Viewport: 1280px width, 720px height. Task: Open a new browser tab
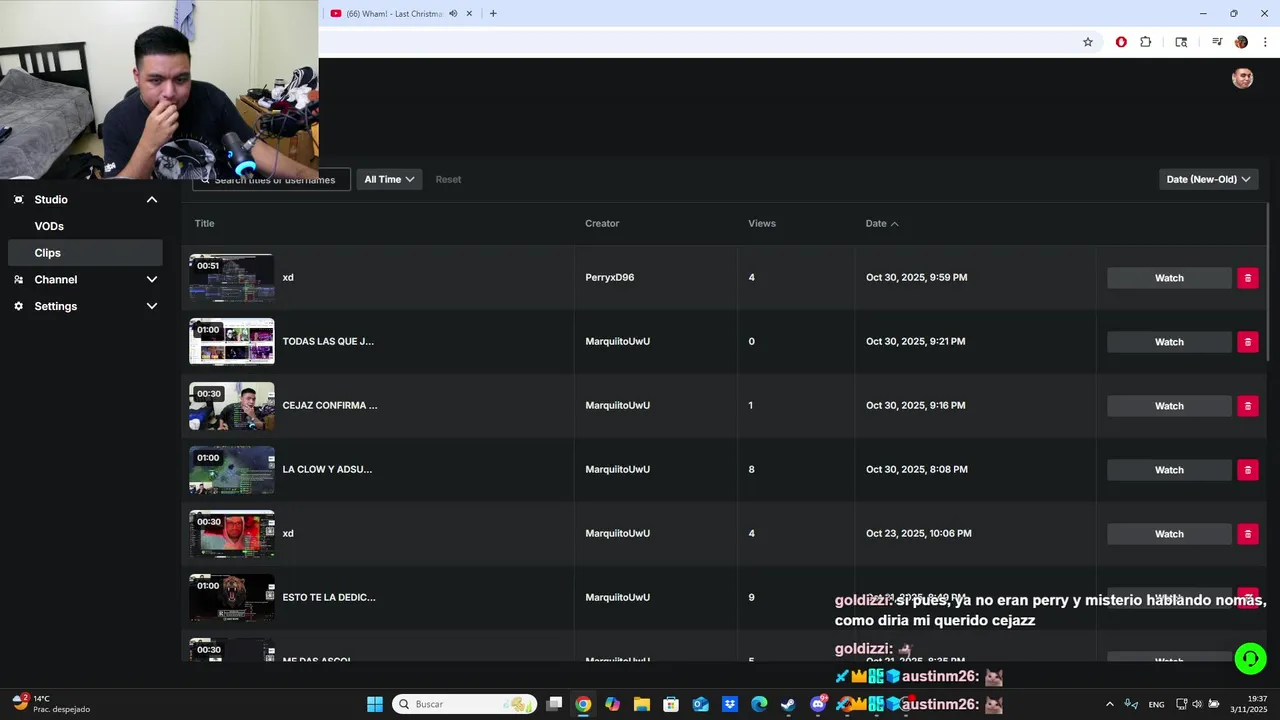[493, 13]
